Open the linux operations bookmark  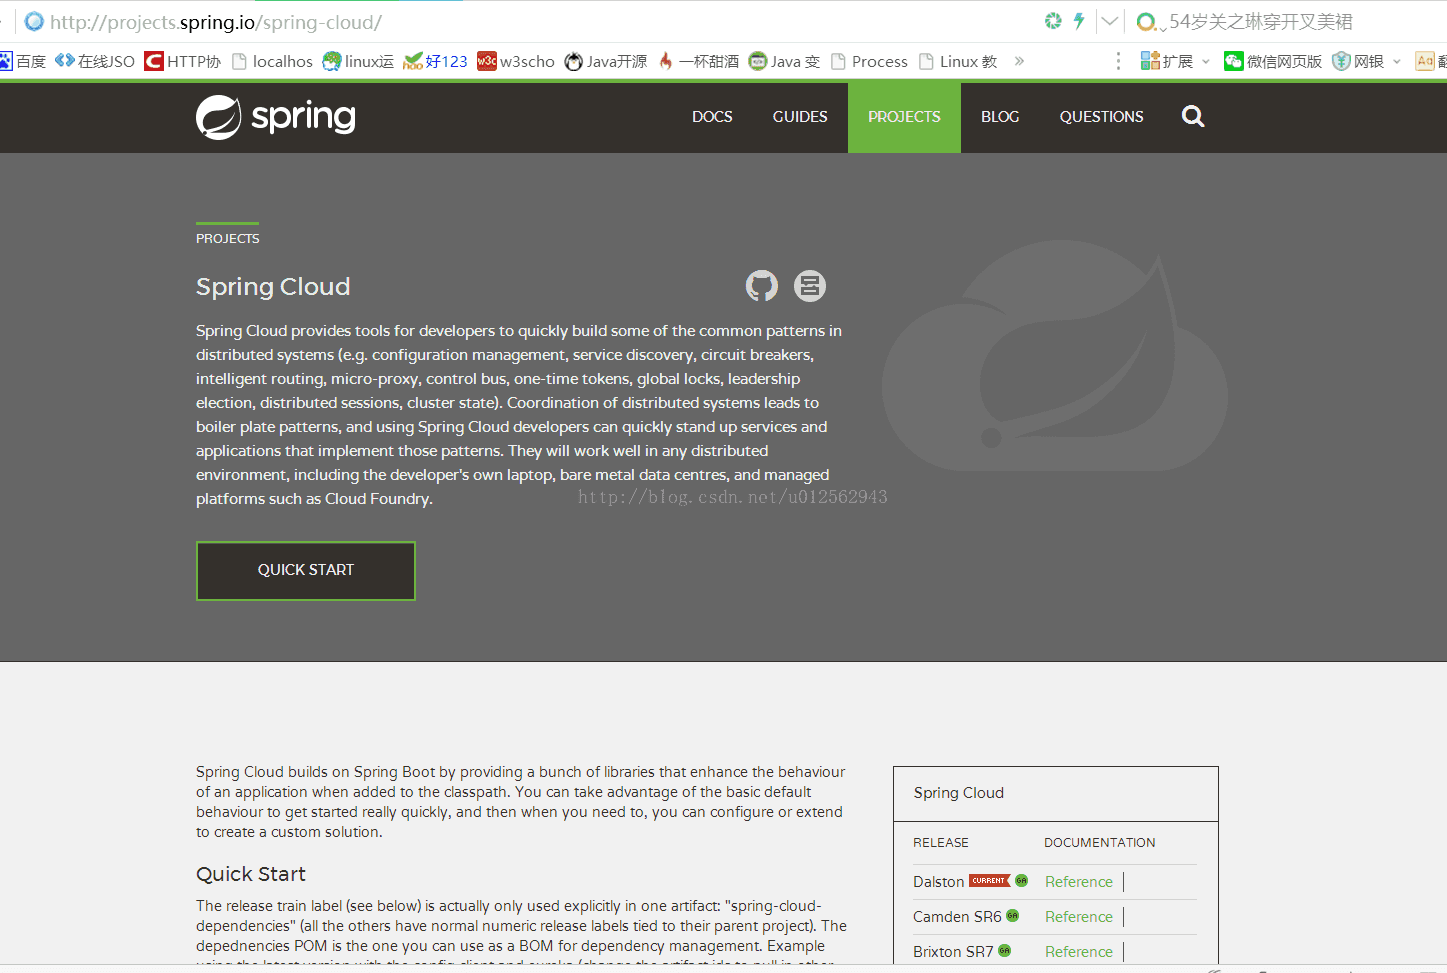point(358,61)
